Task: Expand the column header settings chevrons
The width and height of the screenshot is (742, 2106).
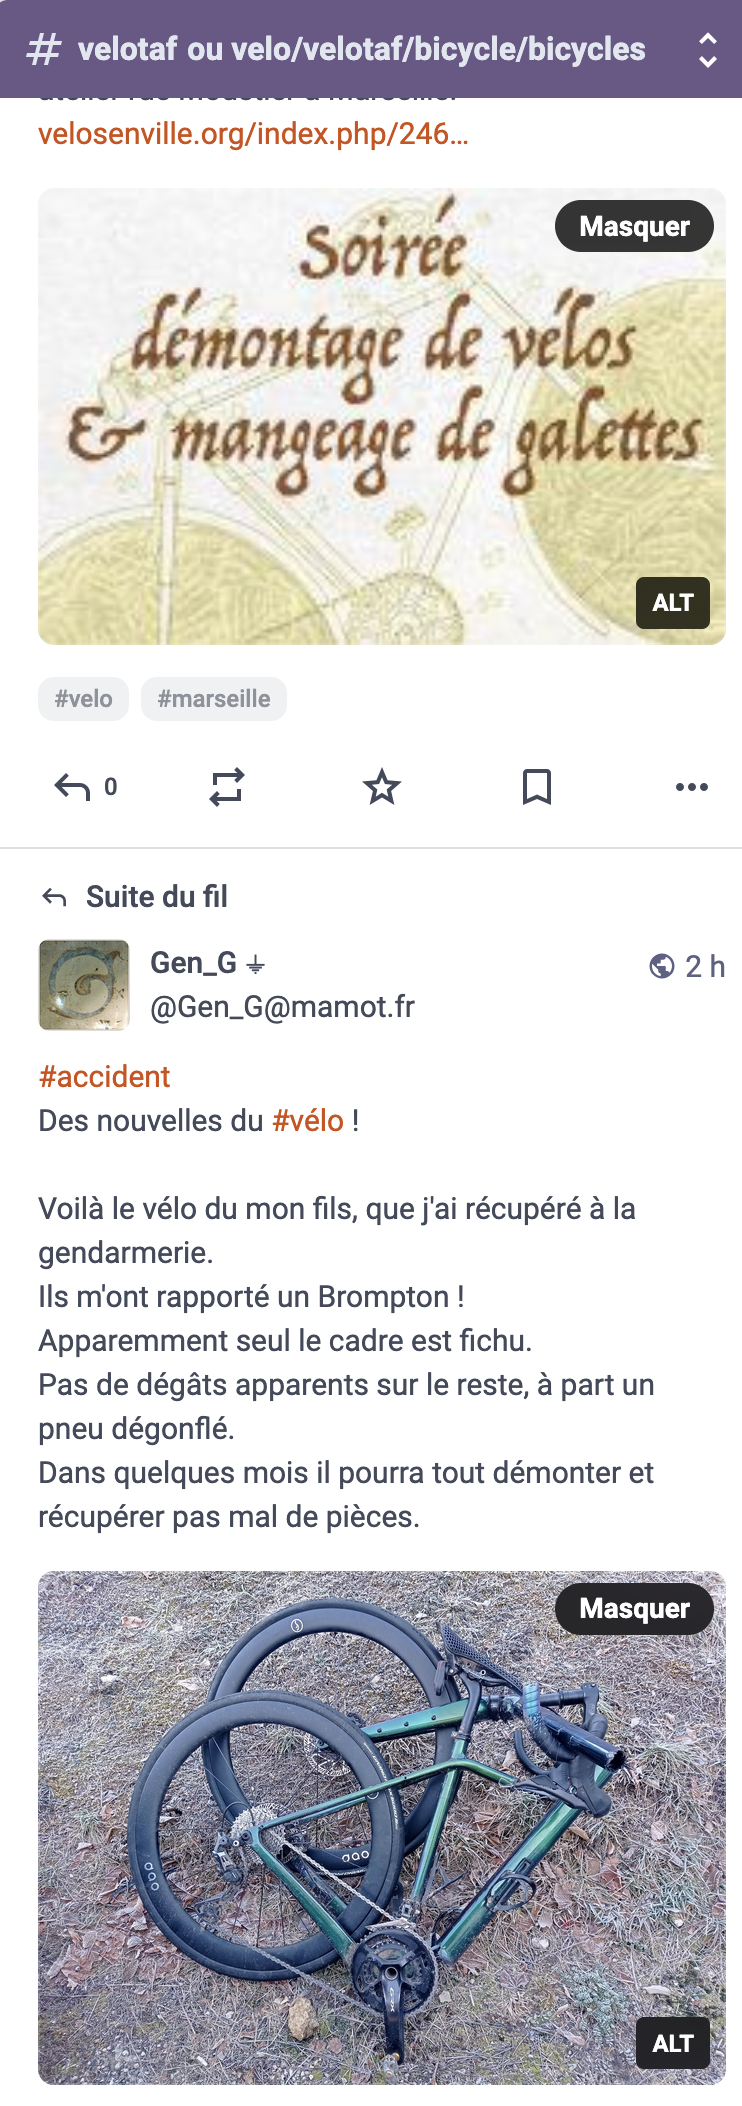Action: click(x=707, y=49)
